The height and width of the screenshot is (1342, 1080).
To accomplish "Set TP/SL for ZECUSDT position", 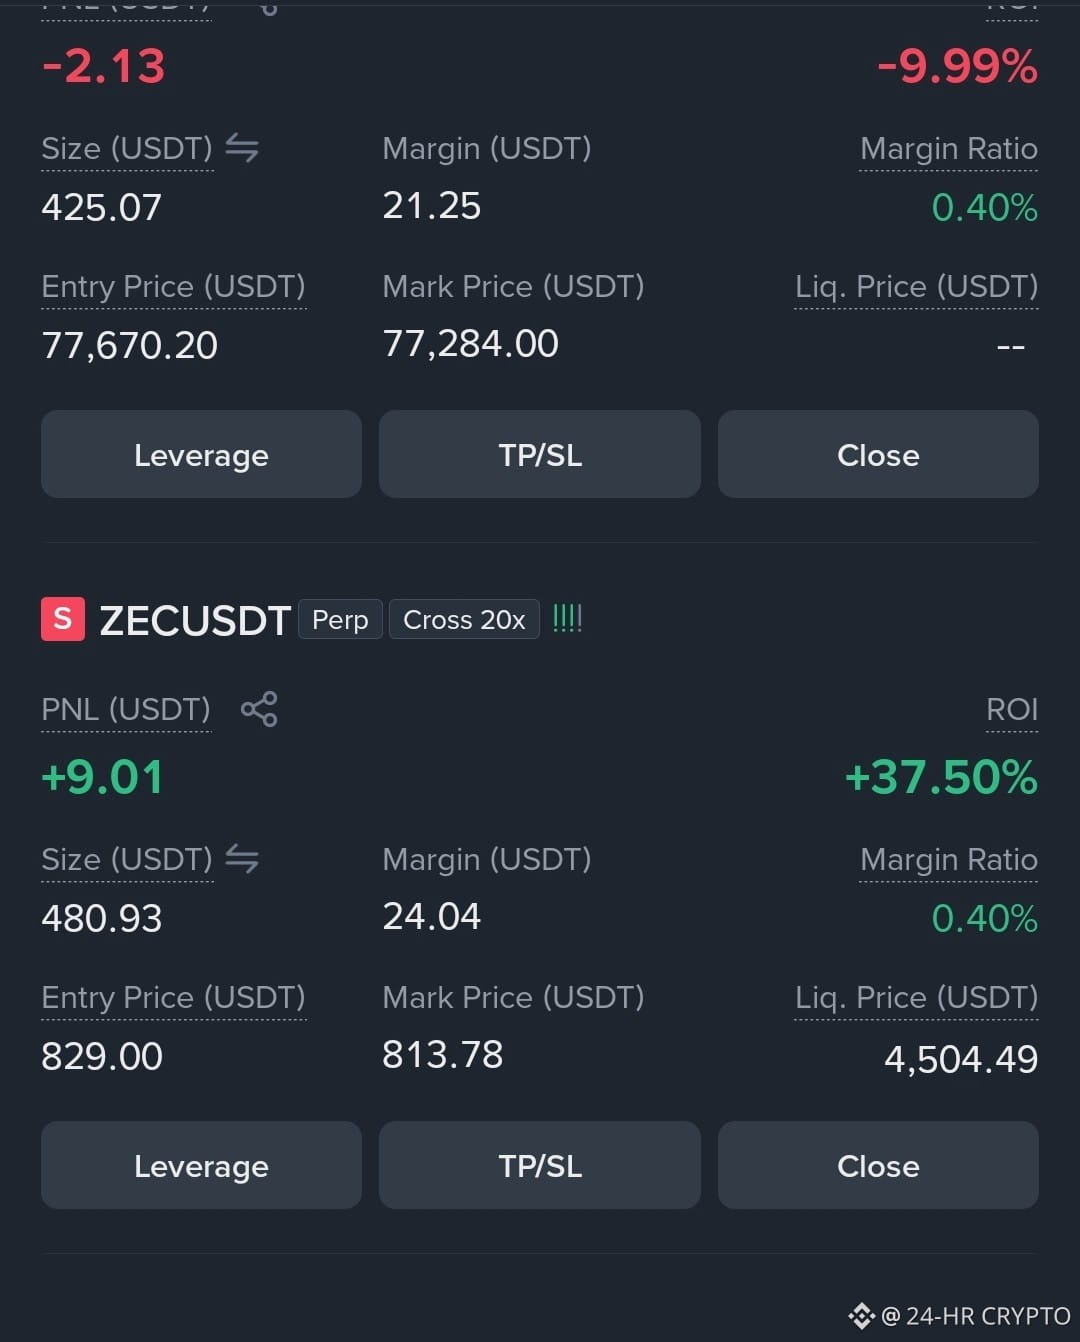I will pos(540,1165).
